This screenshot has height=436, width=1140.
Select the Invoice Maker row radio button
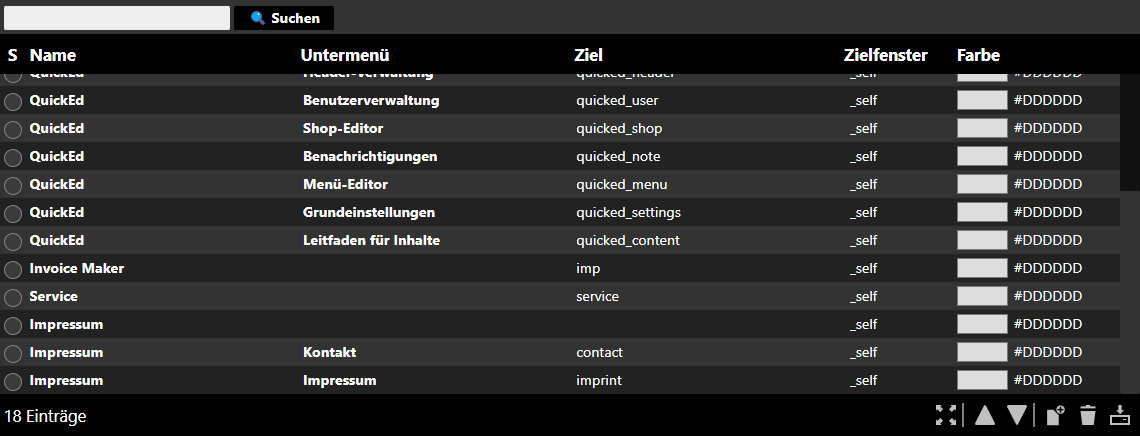[x=13, y=270]
